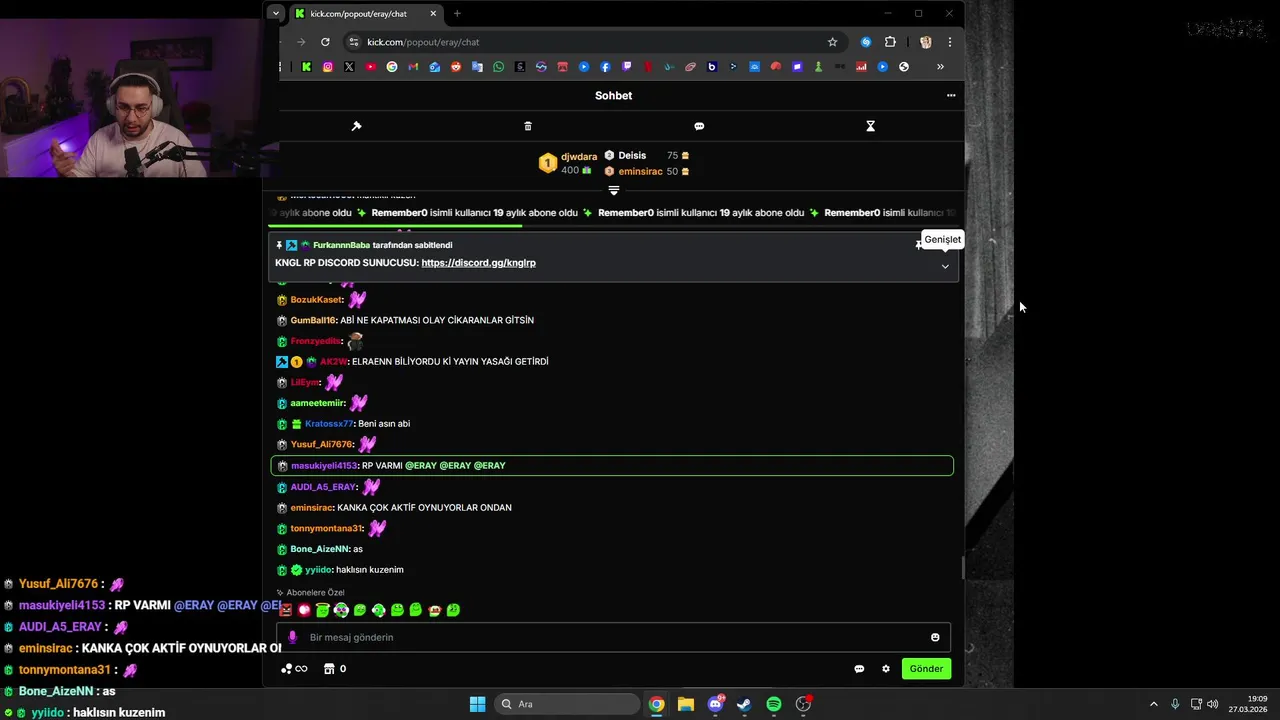The width and height of the screenshot is (1280, 720).
Task: Open the Google bookmark
Action: [x=392, y=67]
